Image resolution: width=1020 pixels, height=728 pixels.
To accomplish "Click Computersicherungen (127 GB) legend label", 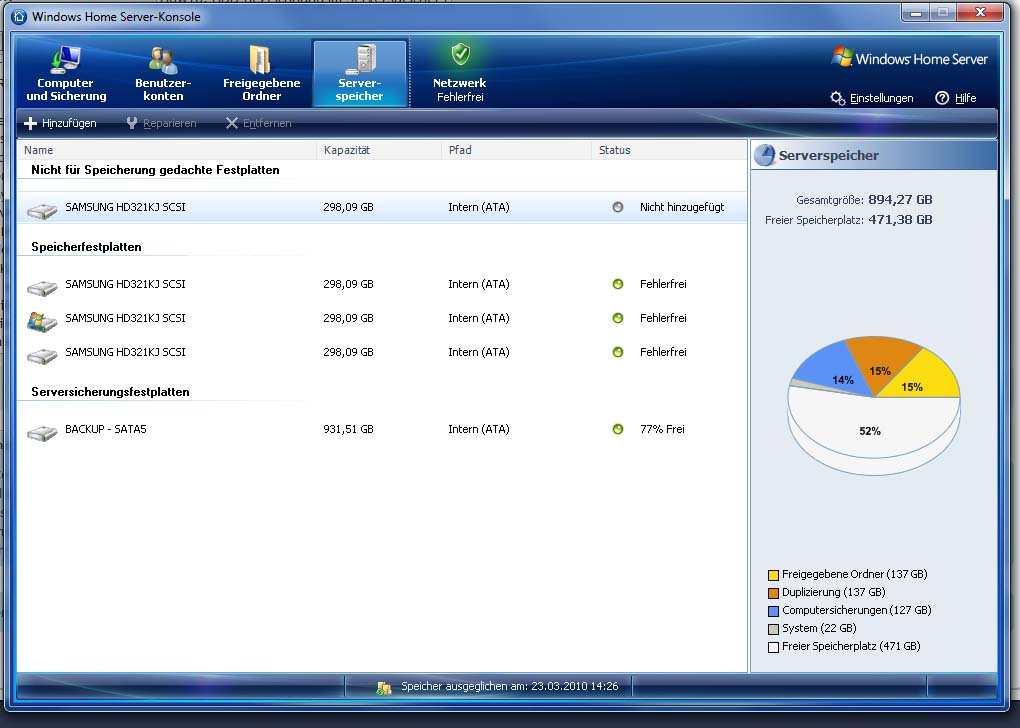I will 857,610.
